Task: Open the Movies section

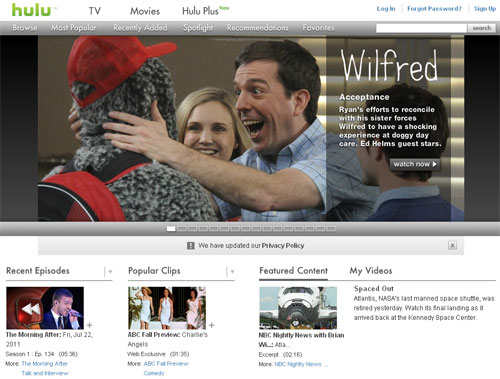Action: click(x=145, y=11)
